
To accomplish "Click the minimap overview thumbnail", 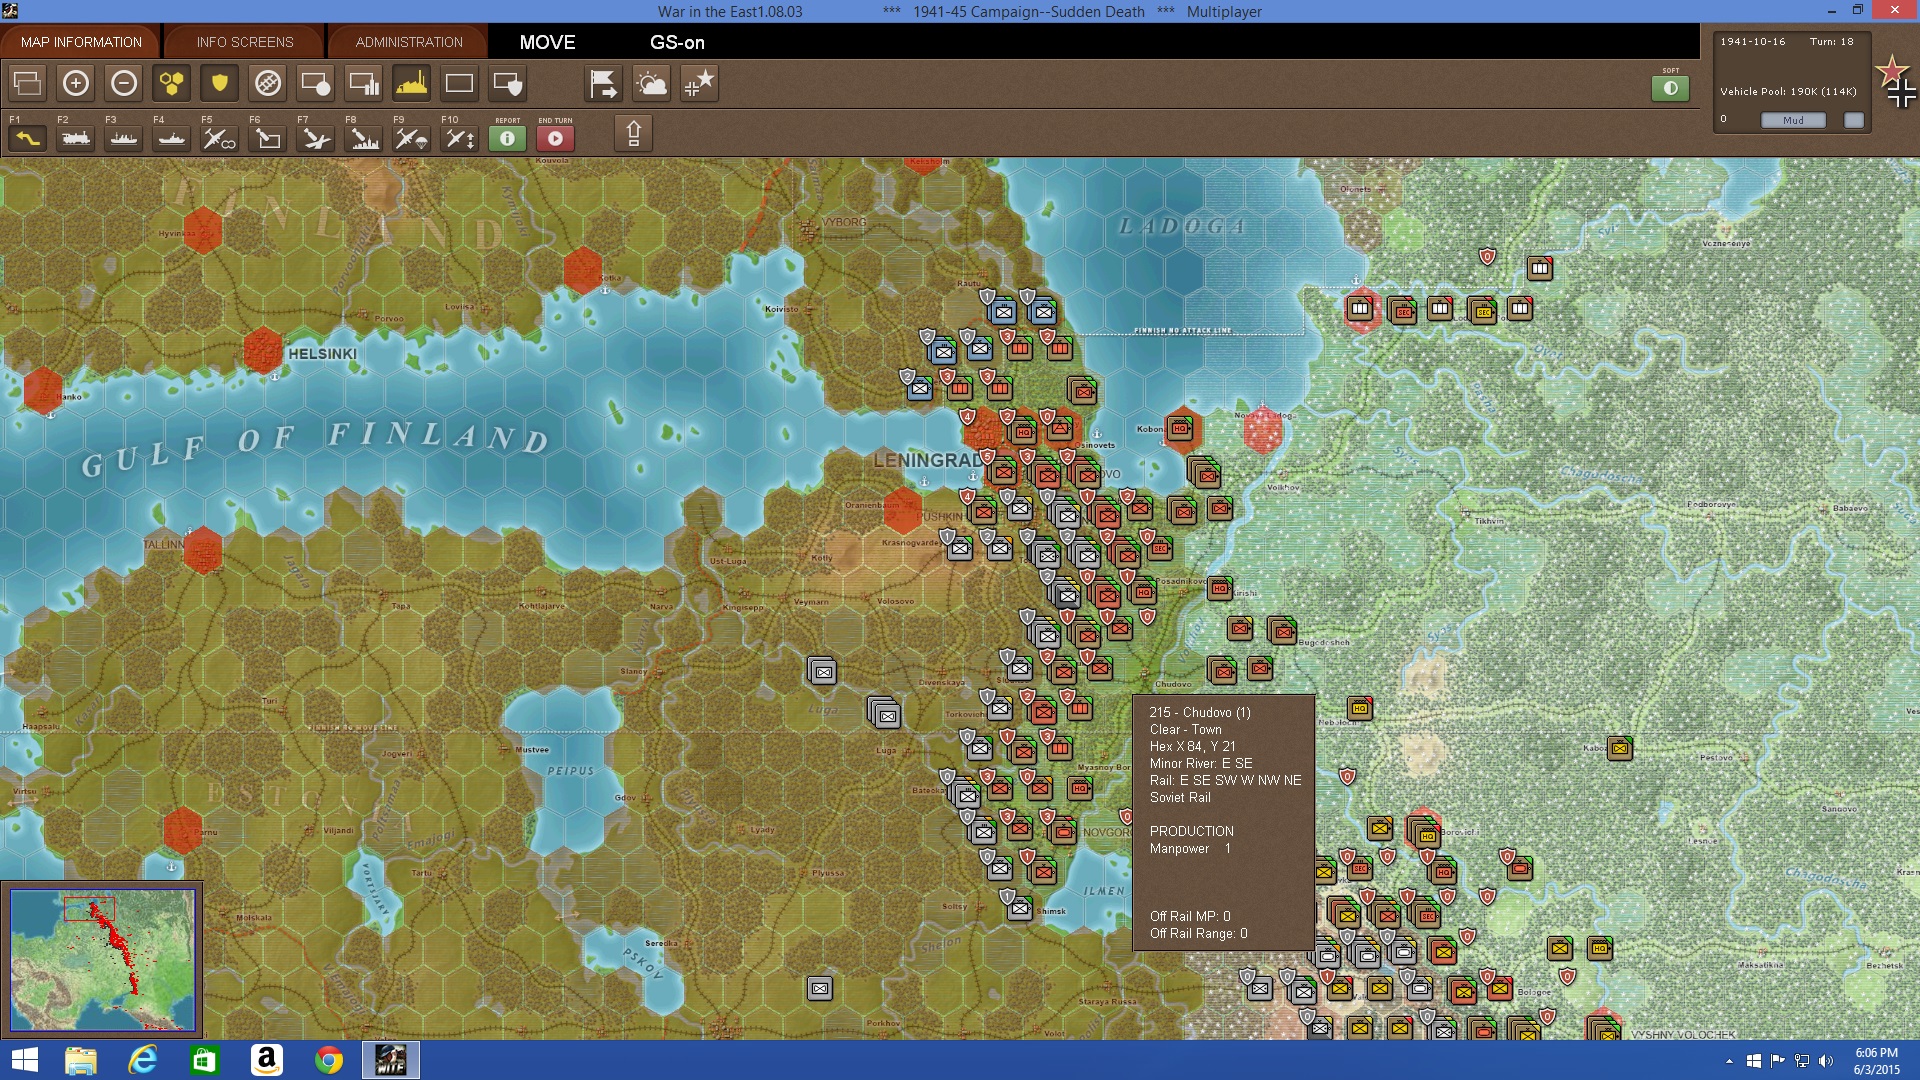I will click(x=103, y=960).
